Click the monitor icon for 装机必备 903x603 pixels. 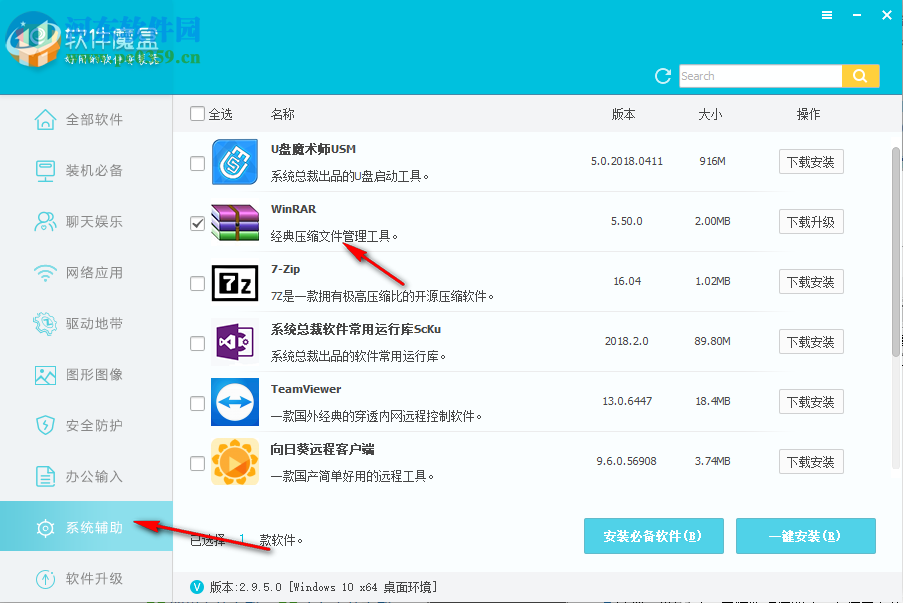coord(45,171)
